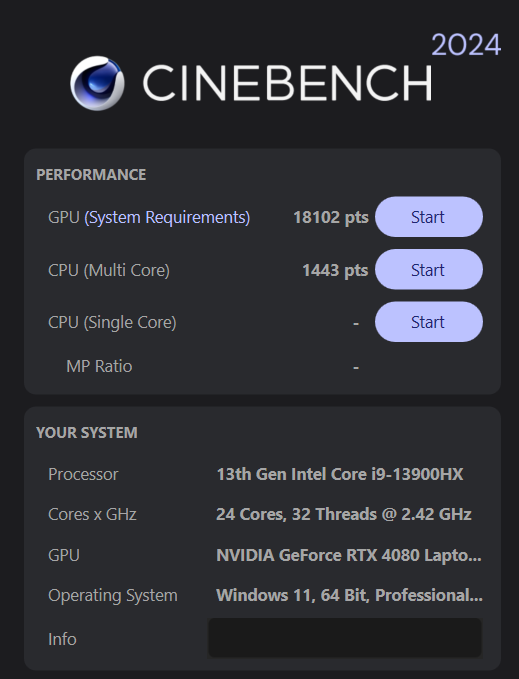Start the GPU benchmark test

429,217
